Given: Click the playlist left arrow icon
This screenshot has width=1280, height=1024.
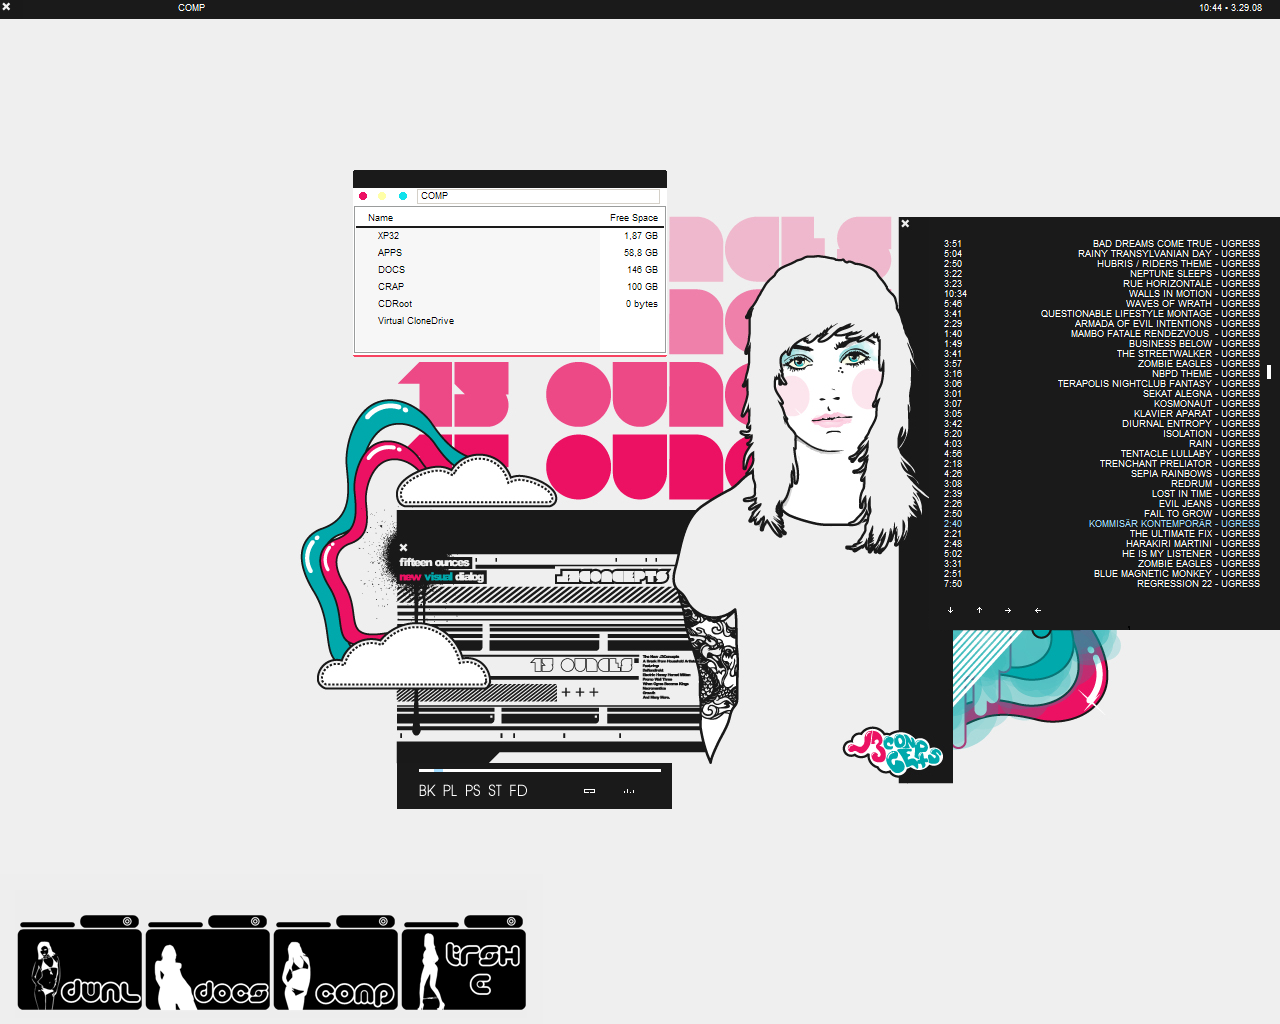Looking at the screenshot, I should point(1038,610).
